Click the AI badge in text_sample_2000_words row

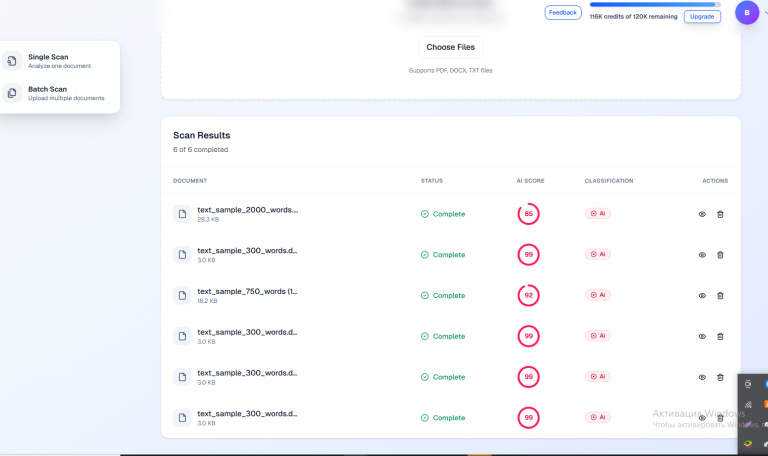coord(598,214)
